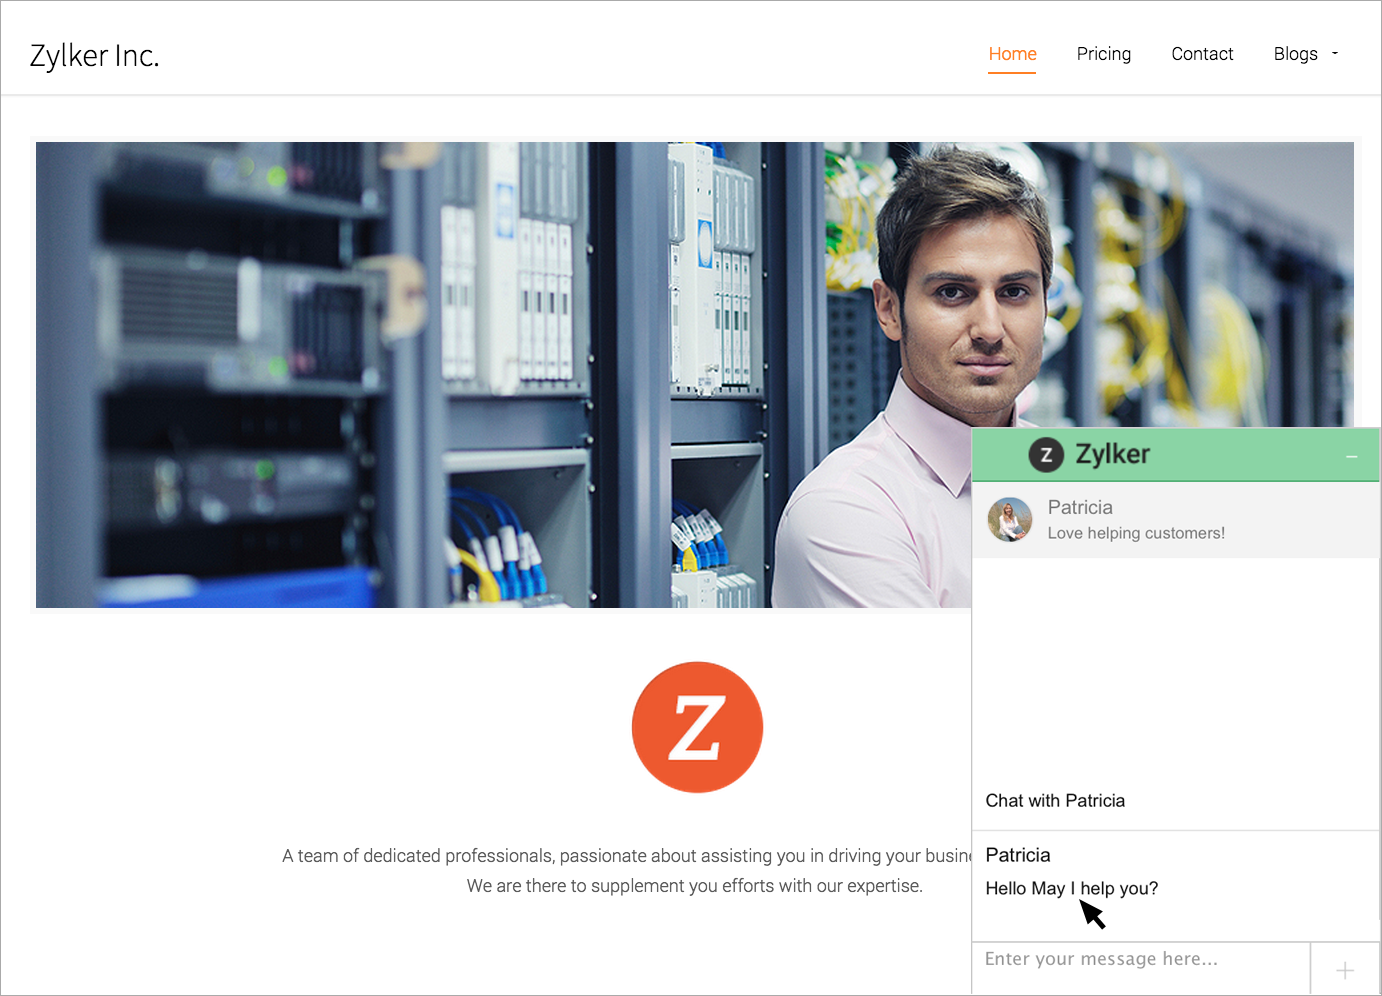1382x996 pixels.
Task: Navigate to the Contact page
Action: tap(1202, 54)
